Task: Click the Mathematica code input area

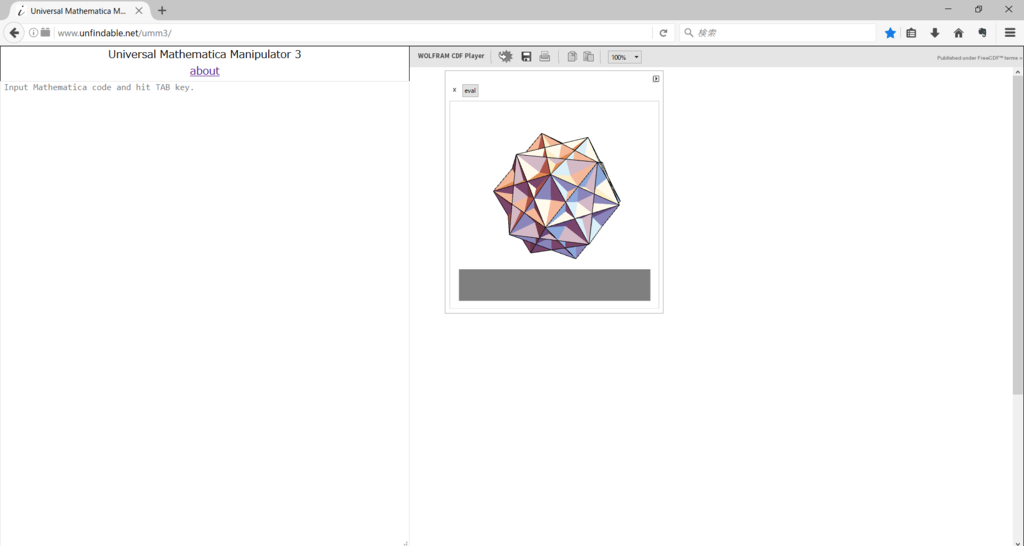Action: 204,312
